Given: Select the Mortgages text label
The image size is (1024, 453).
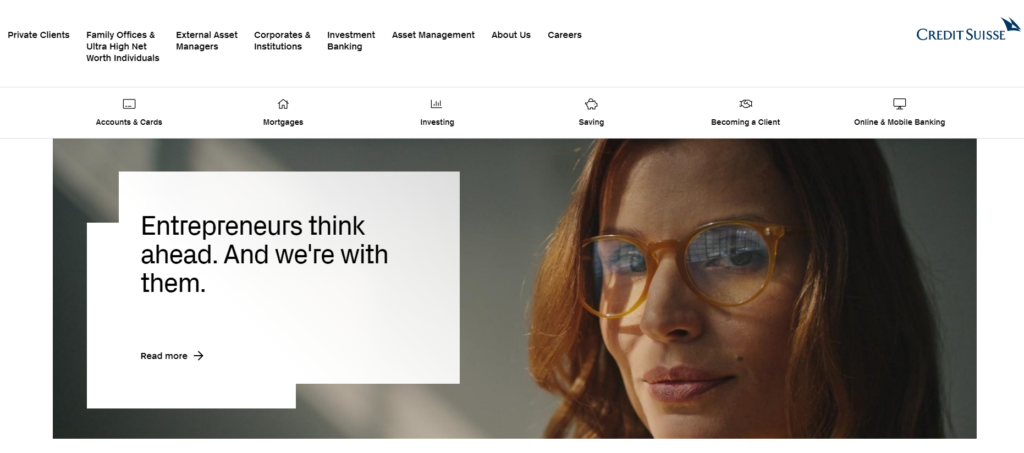Looking at the screenshot, I should 283,122.
